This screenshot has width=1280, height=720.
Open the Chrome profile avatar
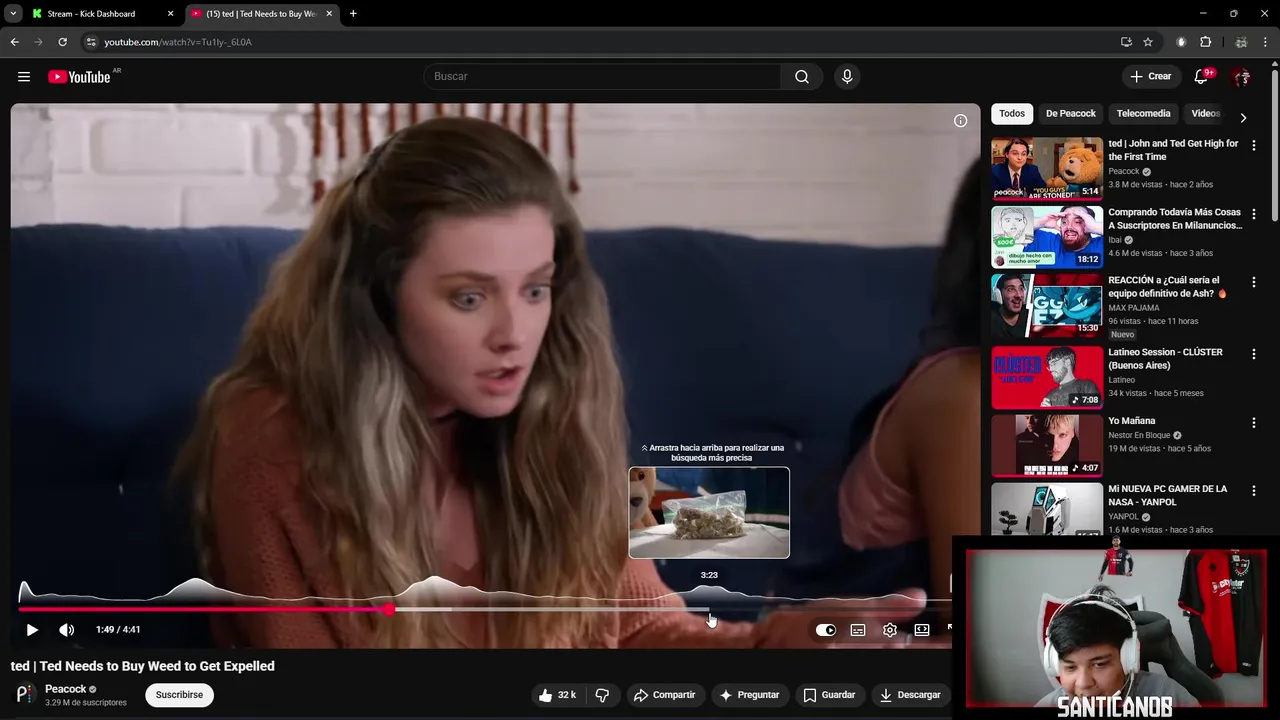click(1241, 42)
